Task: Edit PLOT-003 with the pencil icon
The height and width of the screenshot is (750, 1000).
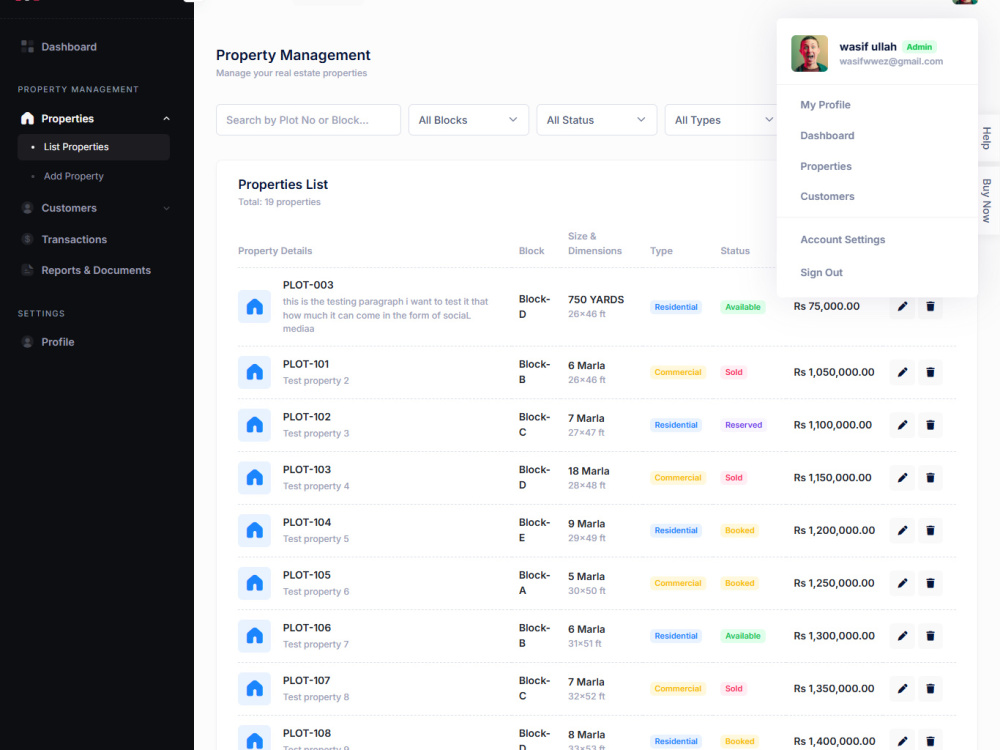Action: coord(902,307)
